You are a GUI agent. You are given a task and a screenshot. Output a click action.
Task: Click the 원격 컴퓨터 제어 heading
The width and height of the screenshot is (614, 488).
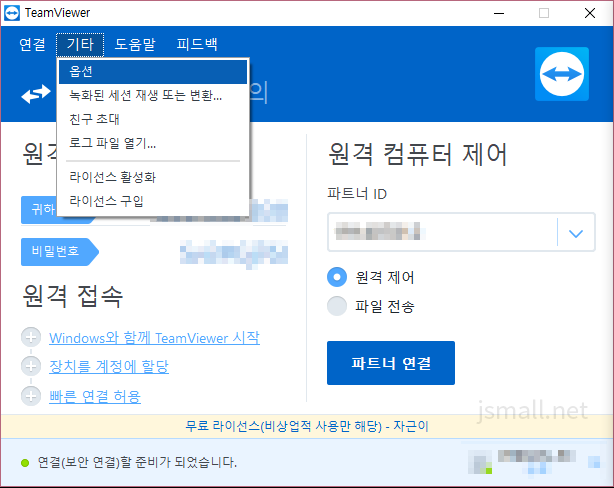418,154
